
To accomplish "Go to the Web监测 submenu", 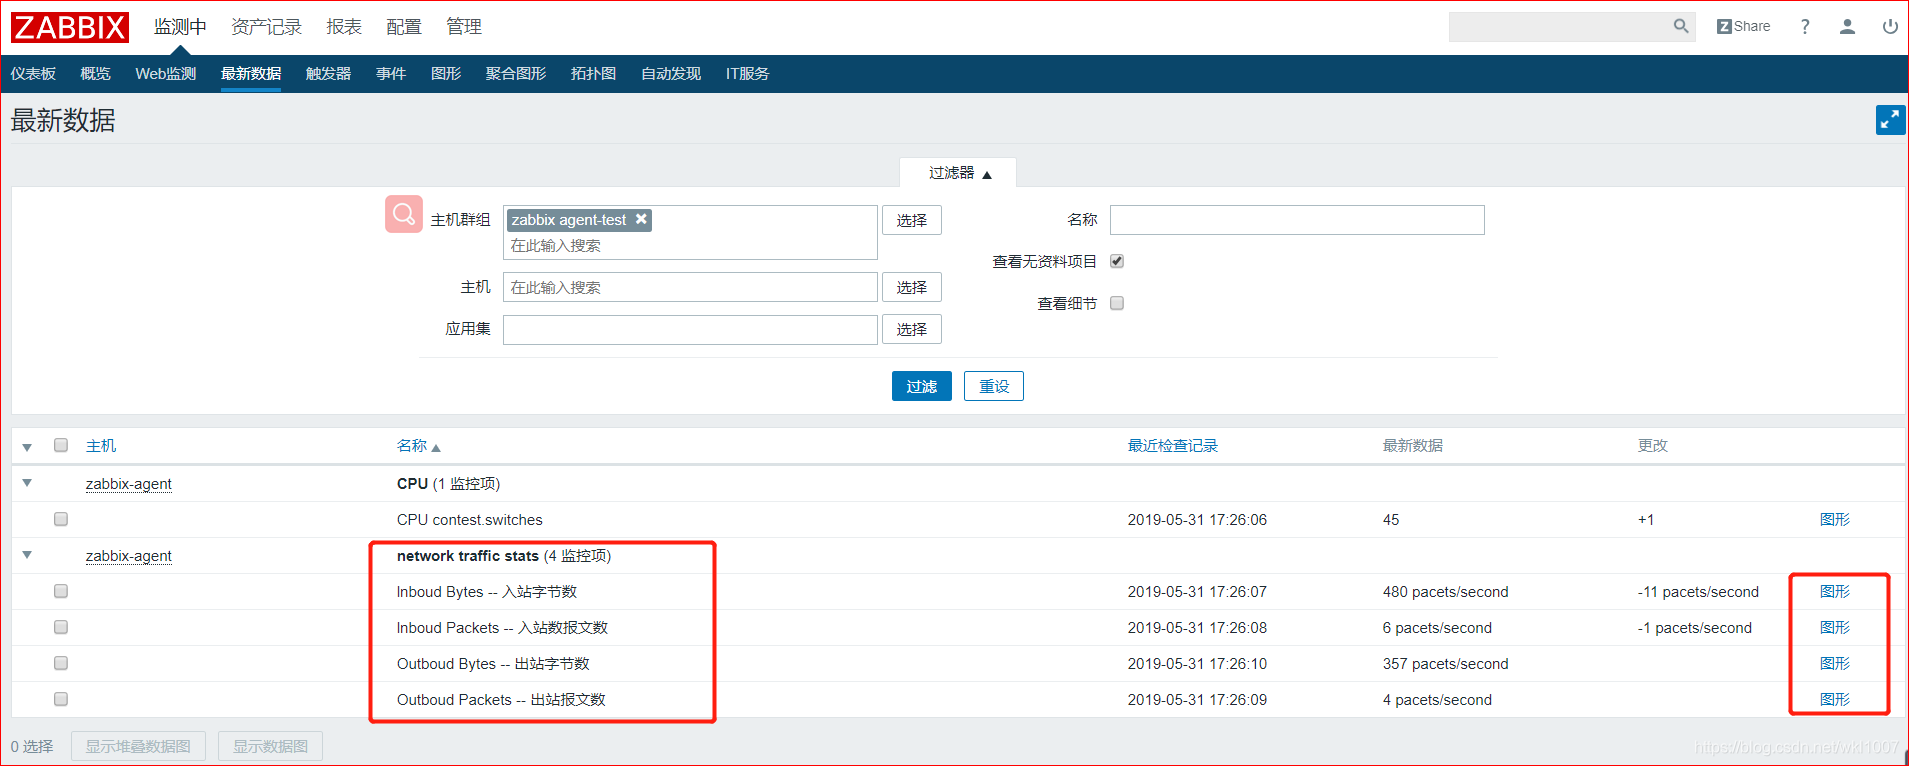I will click(x=165, y=74).
